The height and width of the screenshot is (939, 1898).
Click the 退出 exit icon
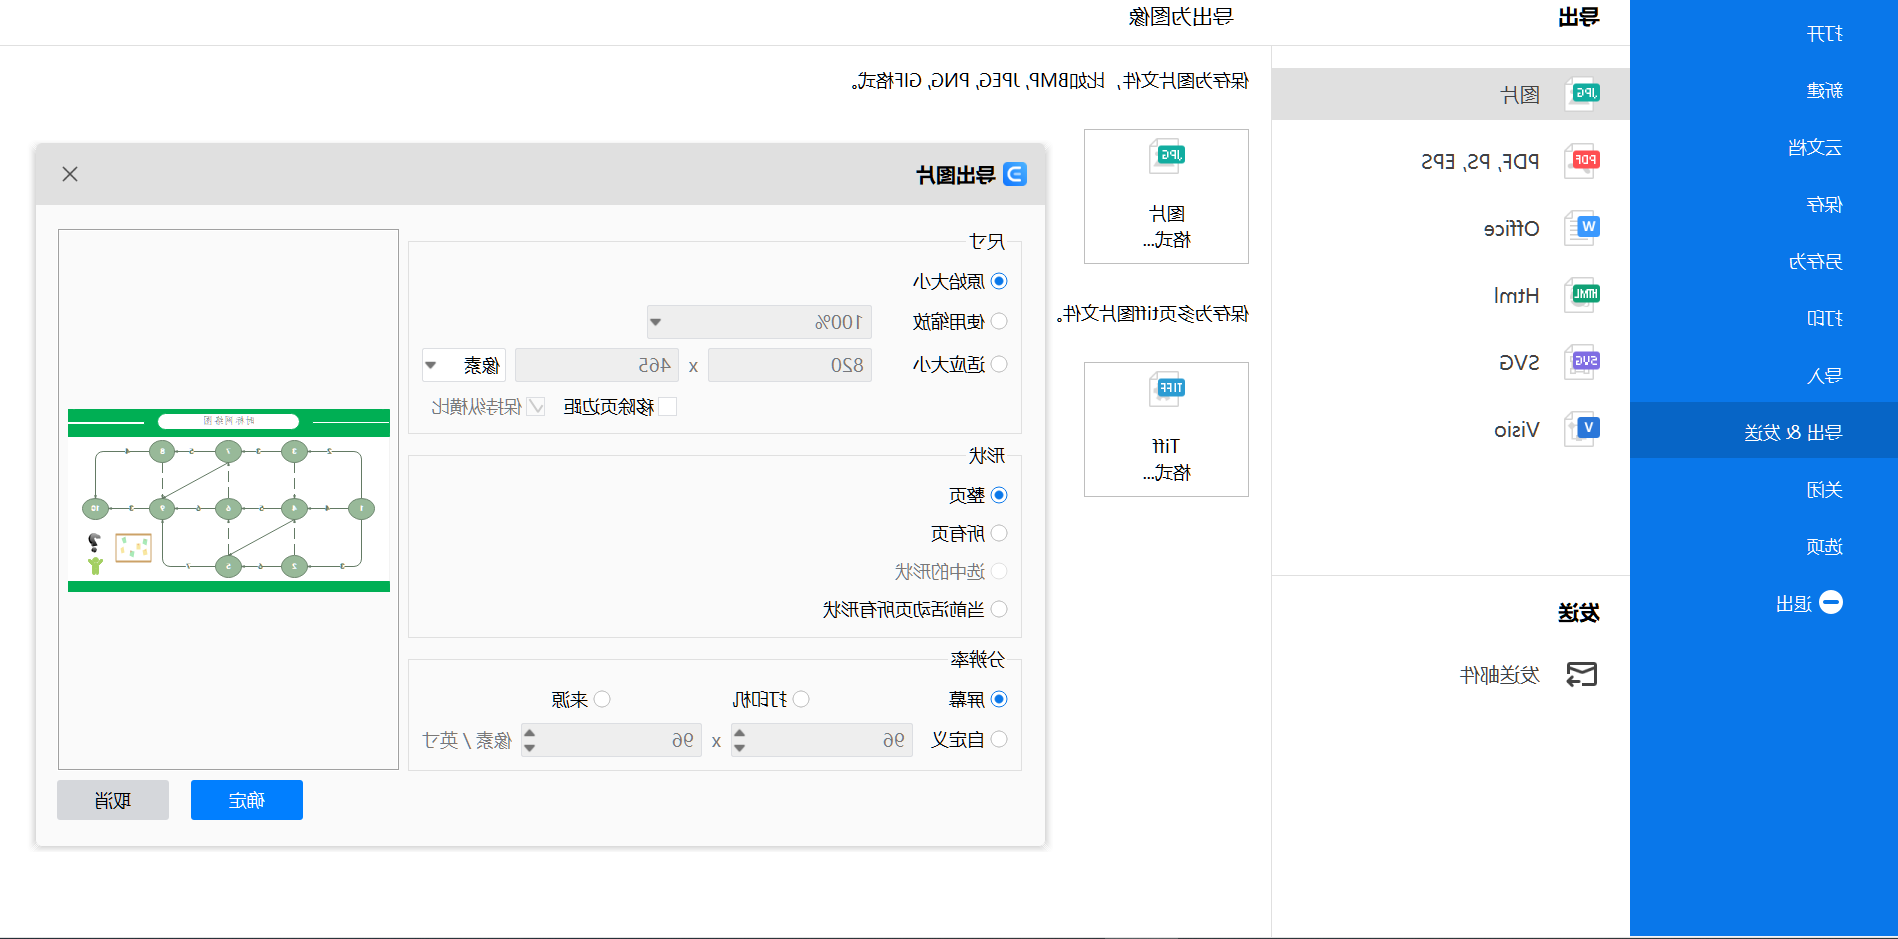pos(1831,603)
